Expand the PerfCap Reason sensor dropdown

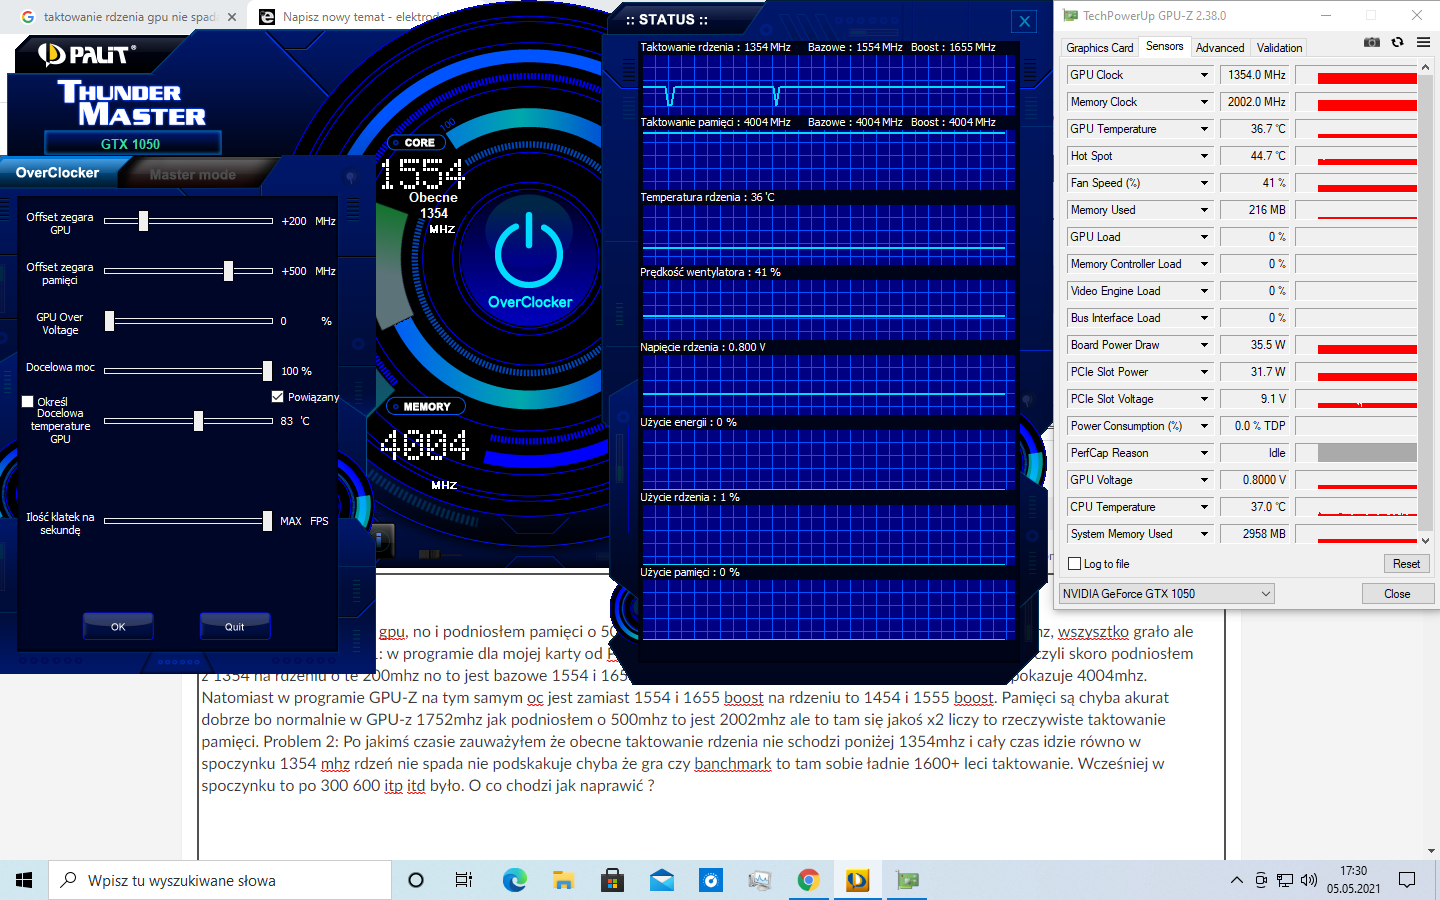tap(1204, 453)
